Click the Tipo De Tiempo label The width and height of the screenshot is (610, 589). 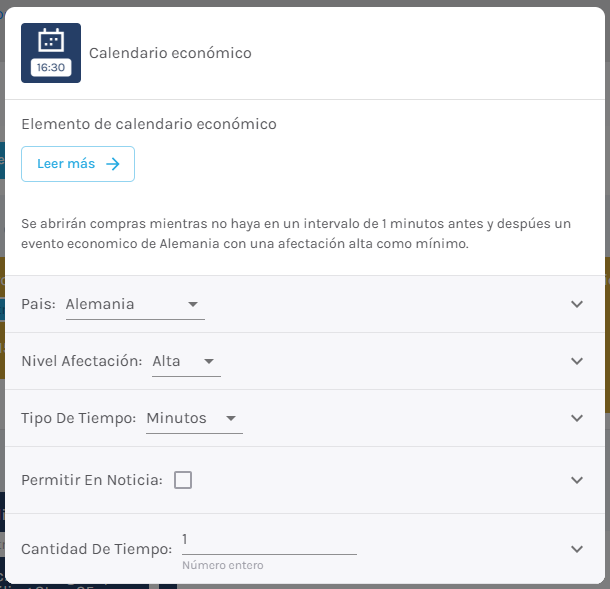pyautogui.click(x=79, y=419)
